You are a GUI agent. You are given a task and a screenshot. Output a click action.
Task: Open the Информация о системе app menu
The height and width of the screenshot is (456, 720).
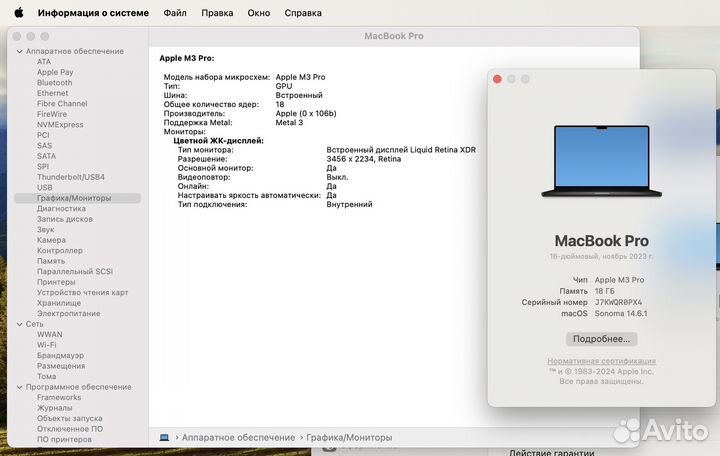pos(93,13)
